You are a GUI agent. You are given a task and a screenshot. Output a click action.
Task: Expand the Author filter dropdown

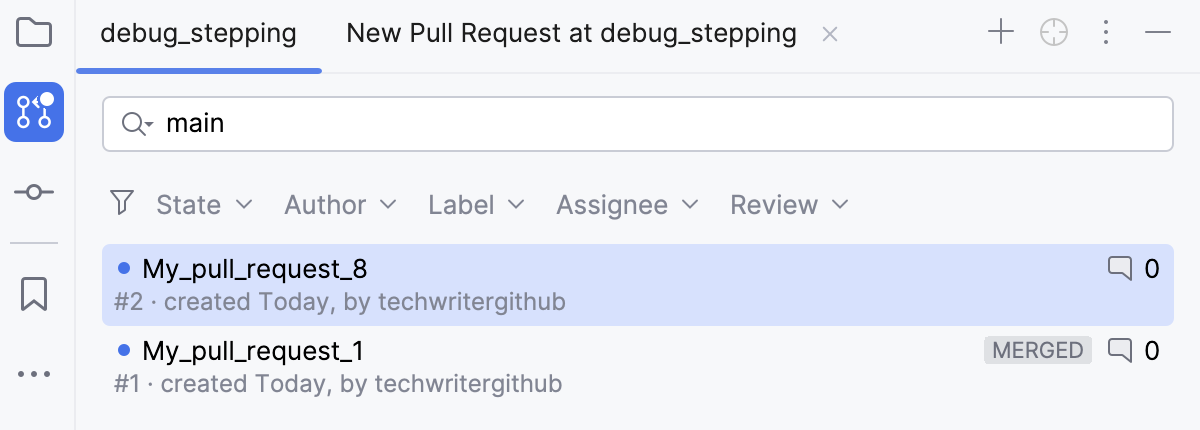click(340, 205)
